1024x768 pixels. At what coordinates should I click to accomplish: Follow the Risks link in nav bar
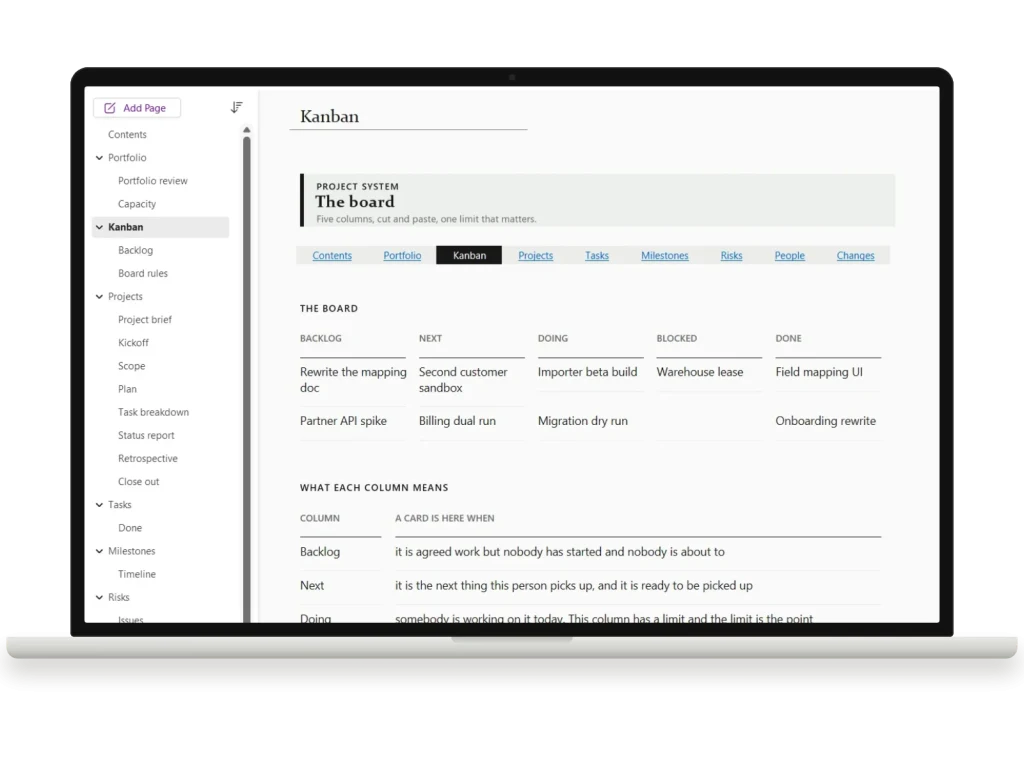point(731,255)
